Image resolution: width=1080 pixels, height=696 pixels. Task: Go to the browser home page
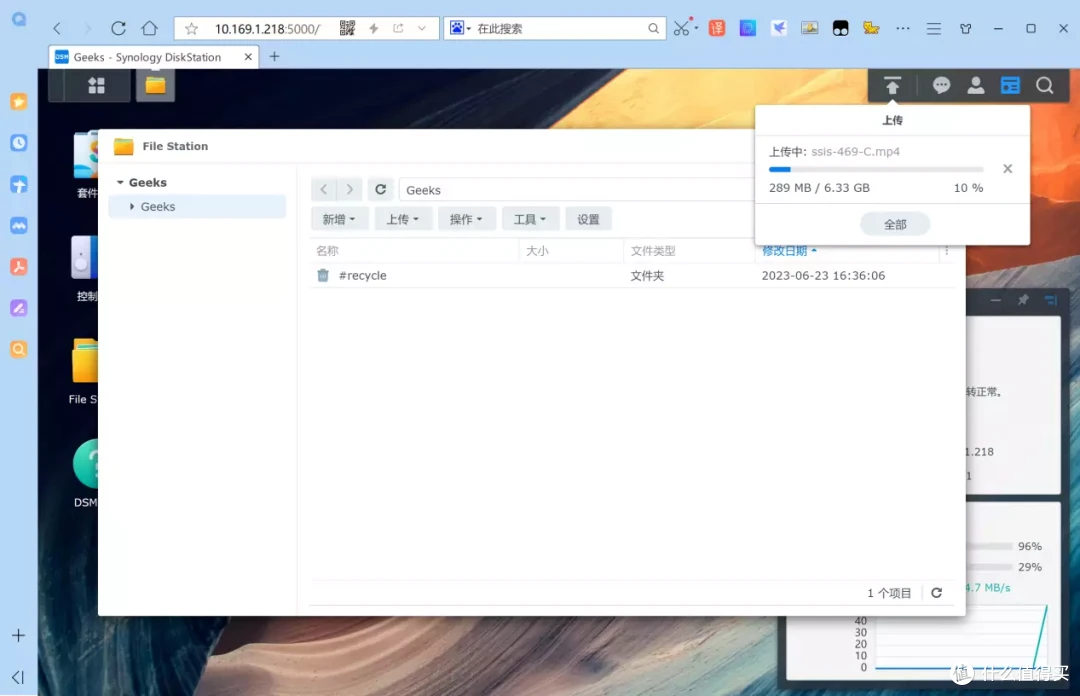[149, 28]
